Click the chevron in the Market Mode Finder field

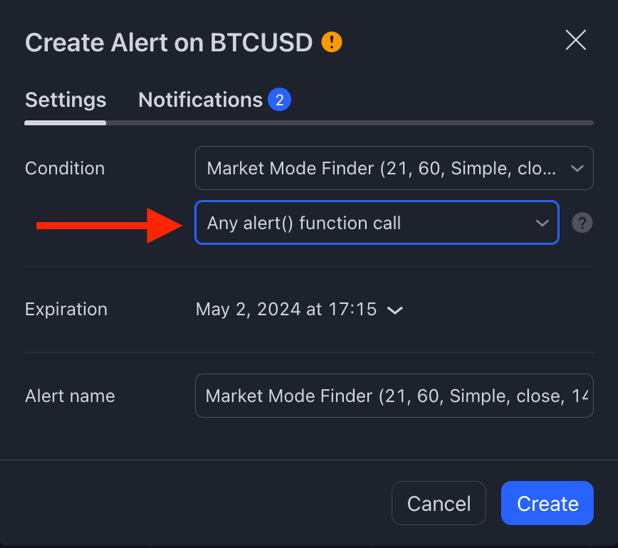pyautogui.click(x=577, y=169)
